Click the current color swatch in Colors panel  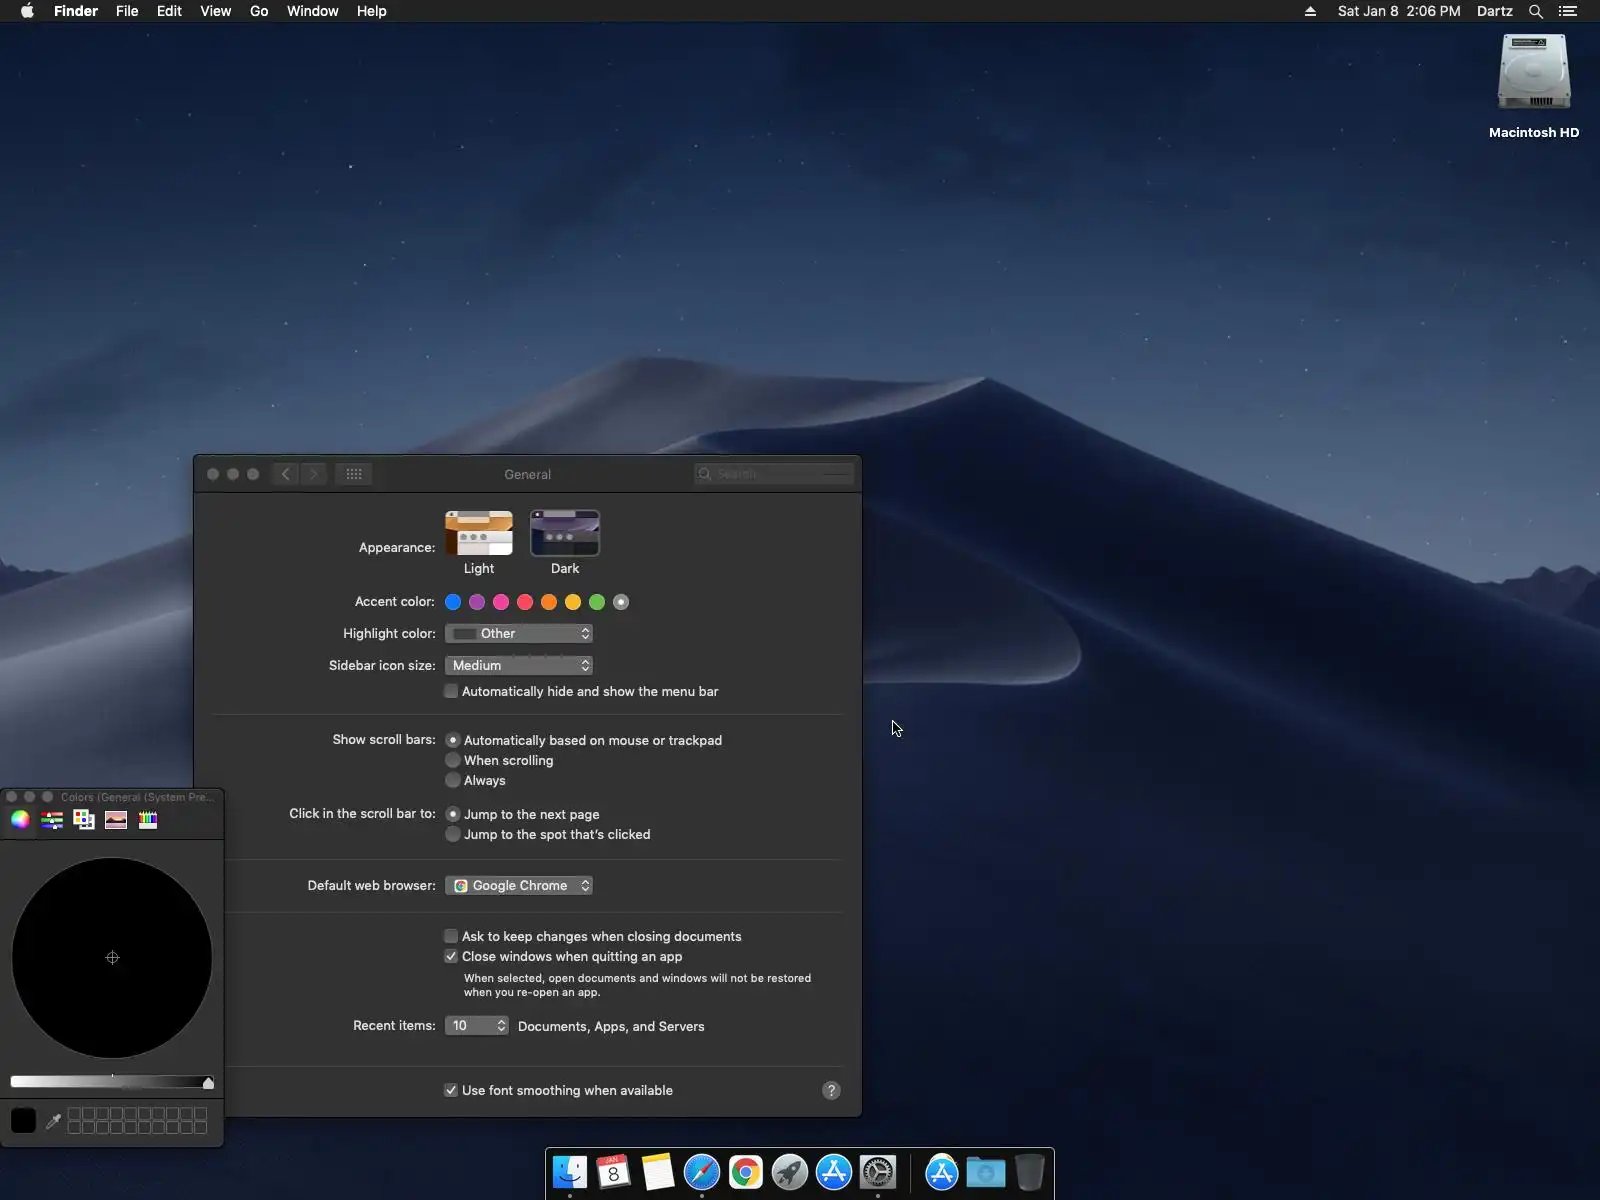[x=23, y=1121]
